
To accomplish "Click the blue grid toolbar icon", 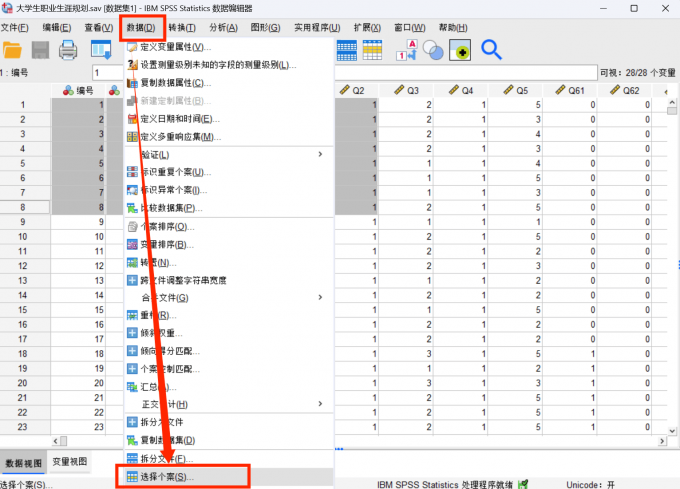I will click(347, 50).
